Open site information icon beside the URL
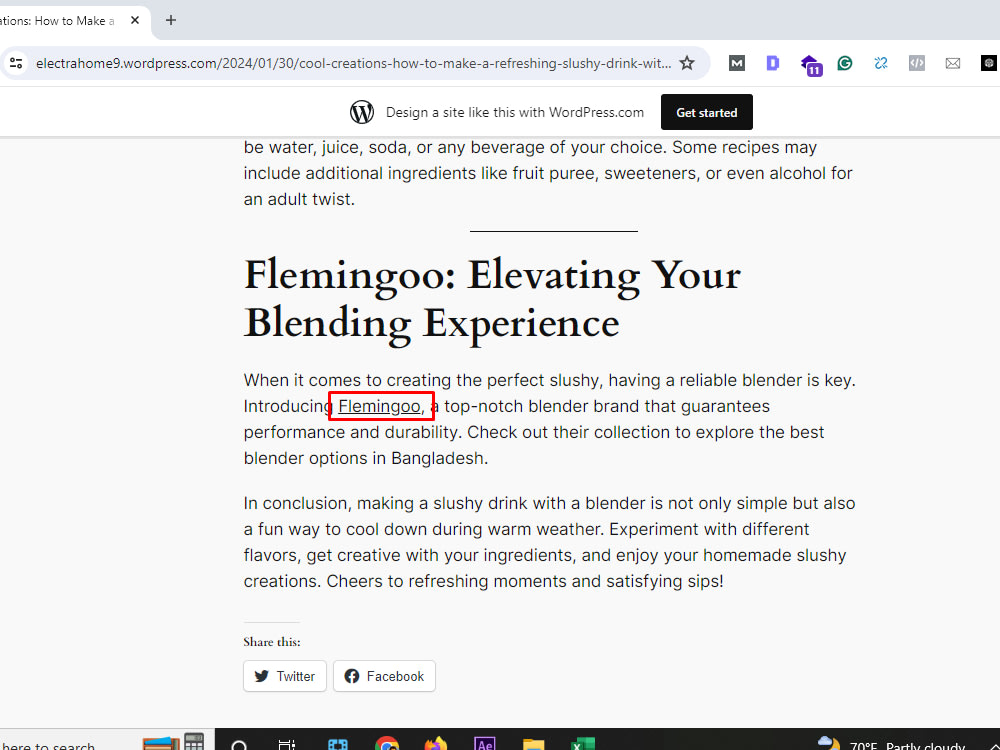This screenshot has height=750, width=1000. [16, 63]
